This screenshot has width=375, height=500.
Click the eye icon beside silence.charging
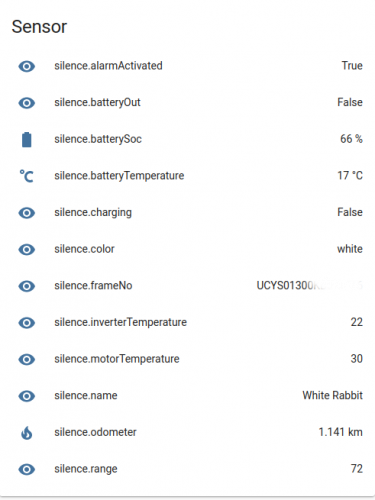click(x=27, y=213)
